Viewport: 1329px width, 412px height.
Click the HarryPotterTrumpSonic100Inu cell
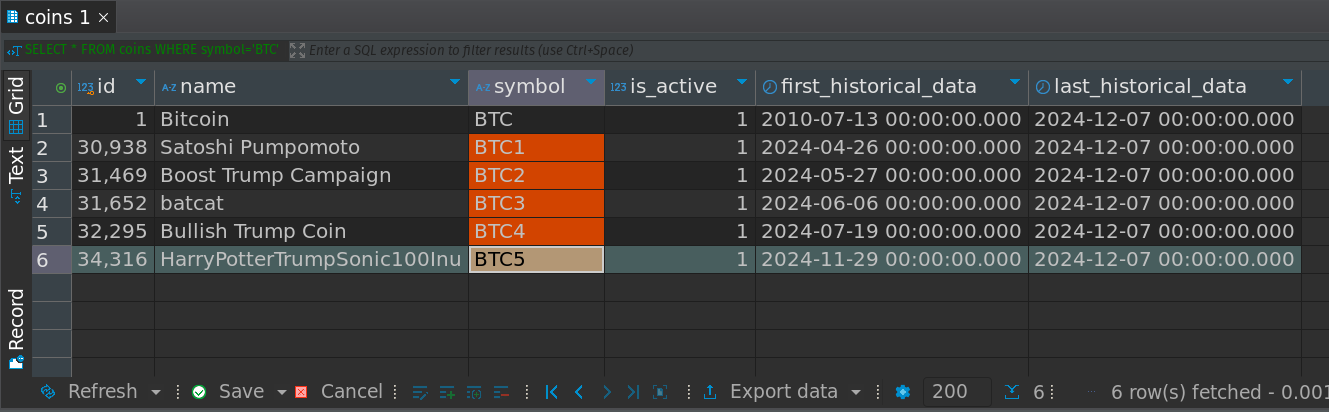311,260
